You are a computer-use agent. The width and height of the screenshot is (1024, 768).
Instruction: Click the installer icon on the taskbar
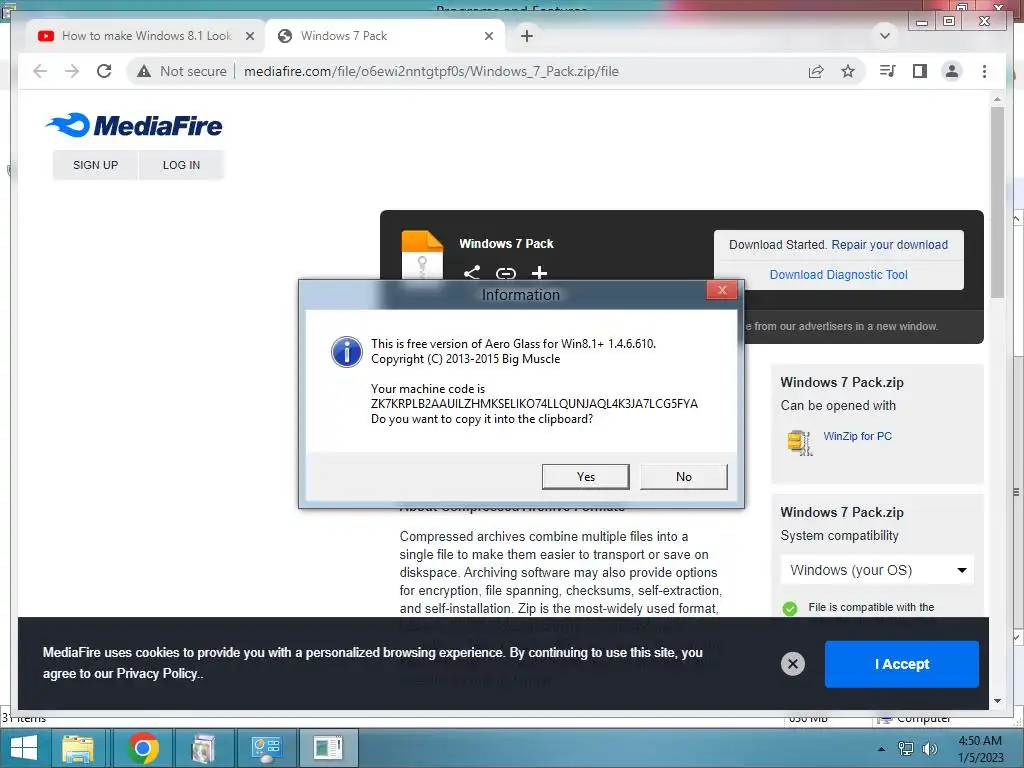203,748
